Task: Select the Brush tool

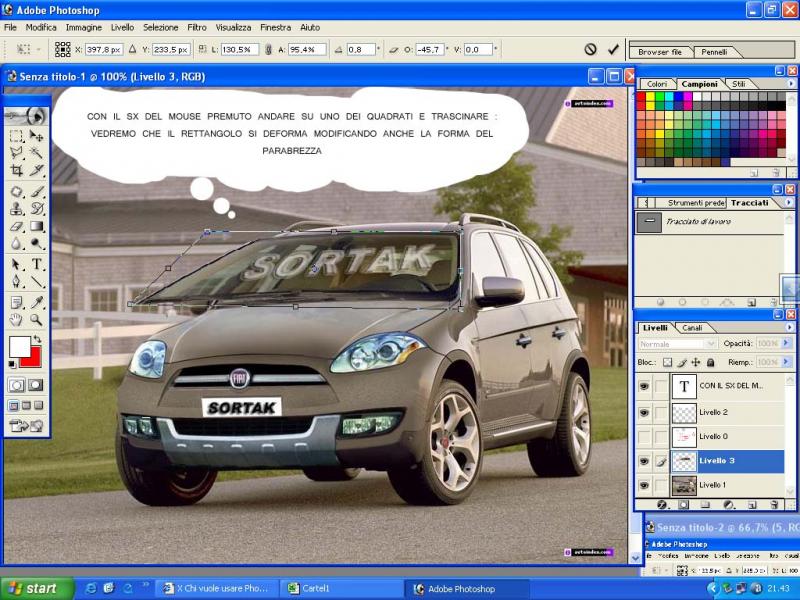Action: pos(36,192)
